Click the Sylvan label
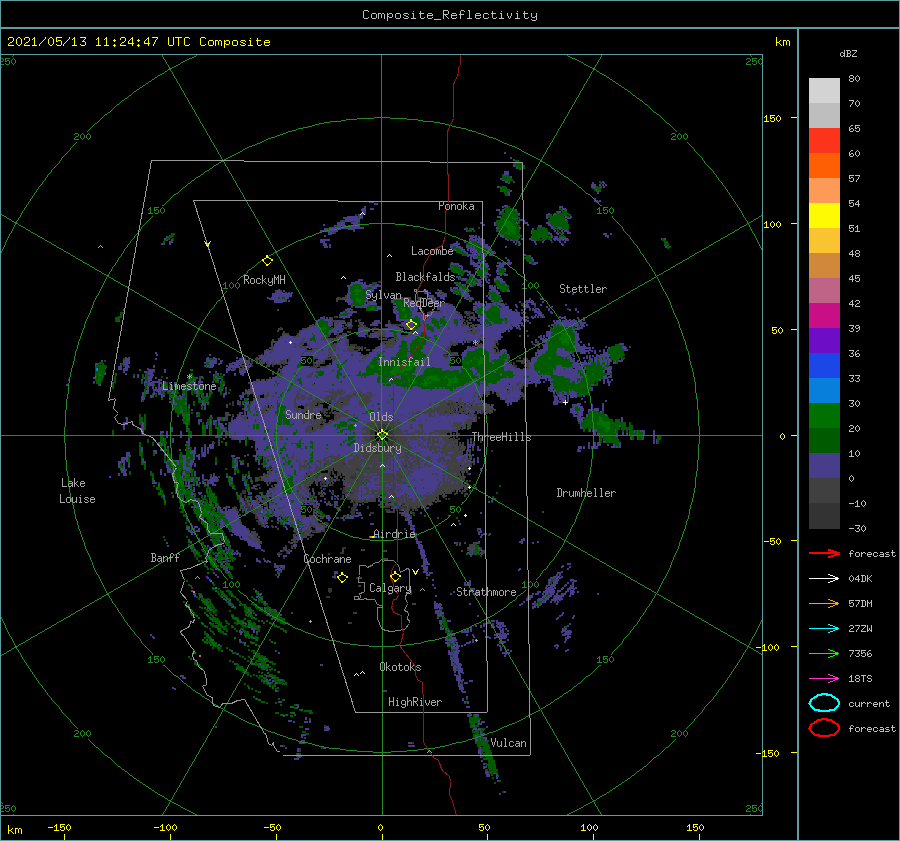Screen dimensions: 900x841 [x=383, y=295]
